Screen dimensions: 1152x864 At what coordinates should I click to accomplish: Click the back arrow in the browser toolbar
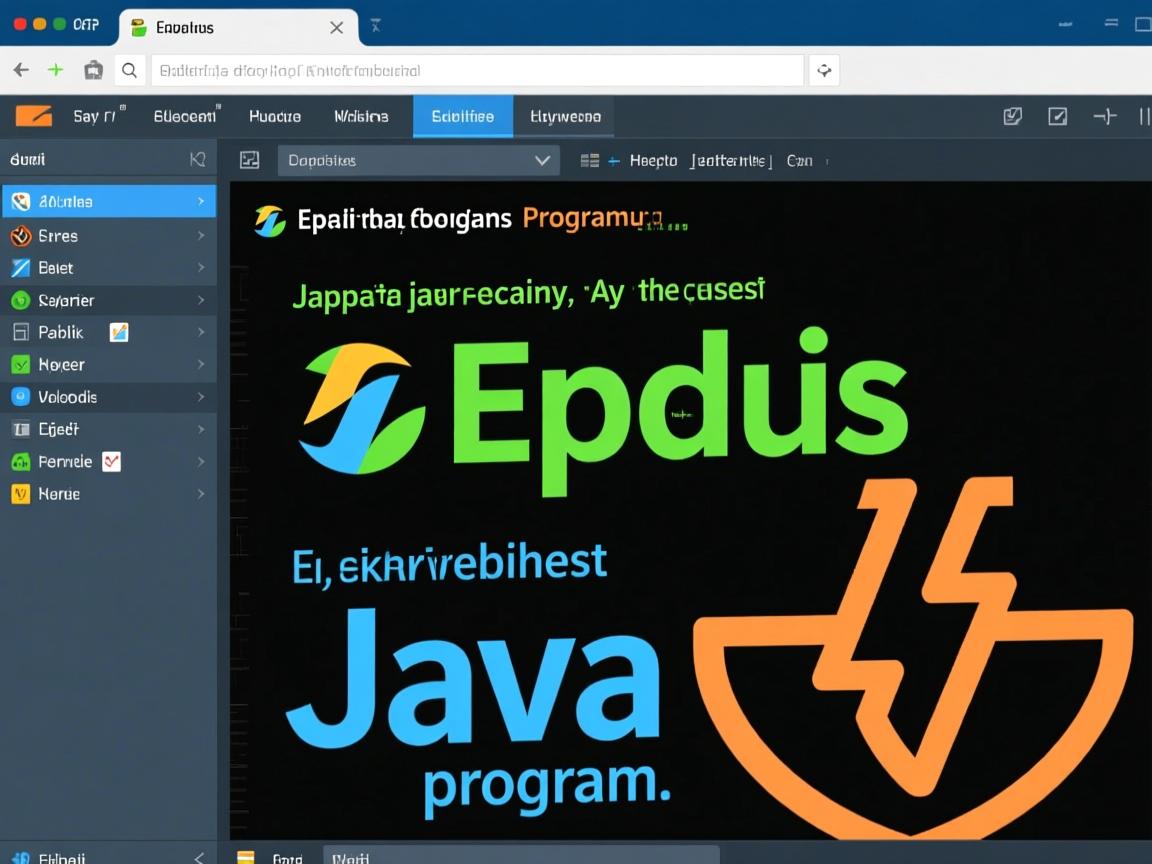tap(20, 70)
